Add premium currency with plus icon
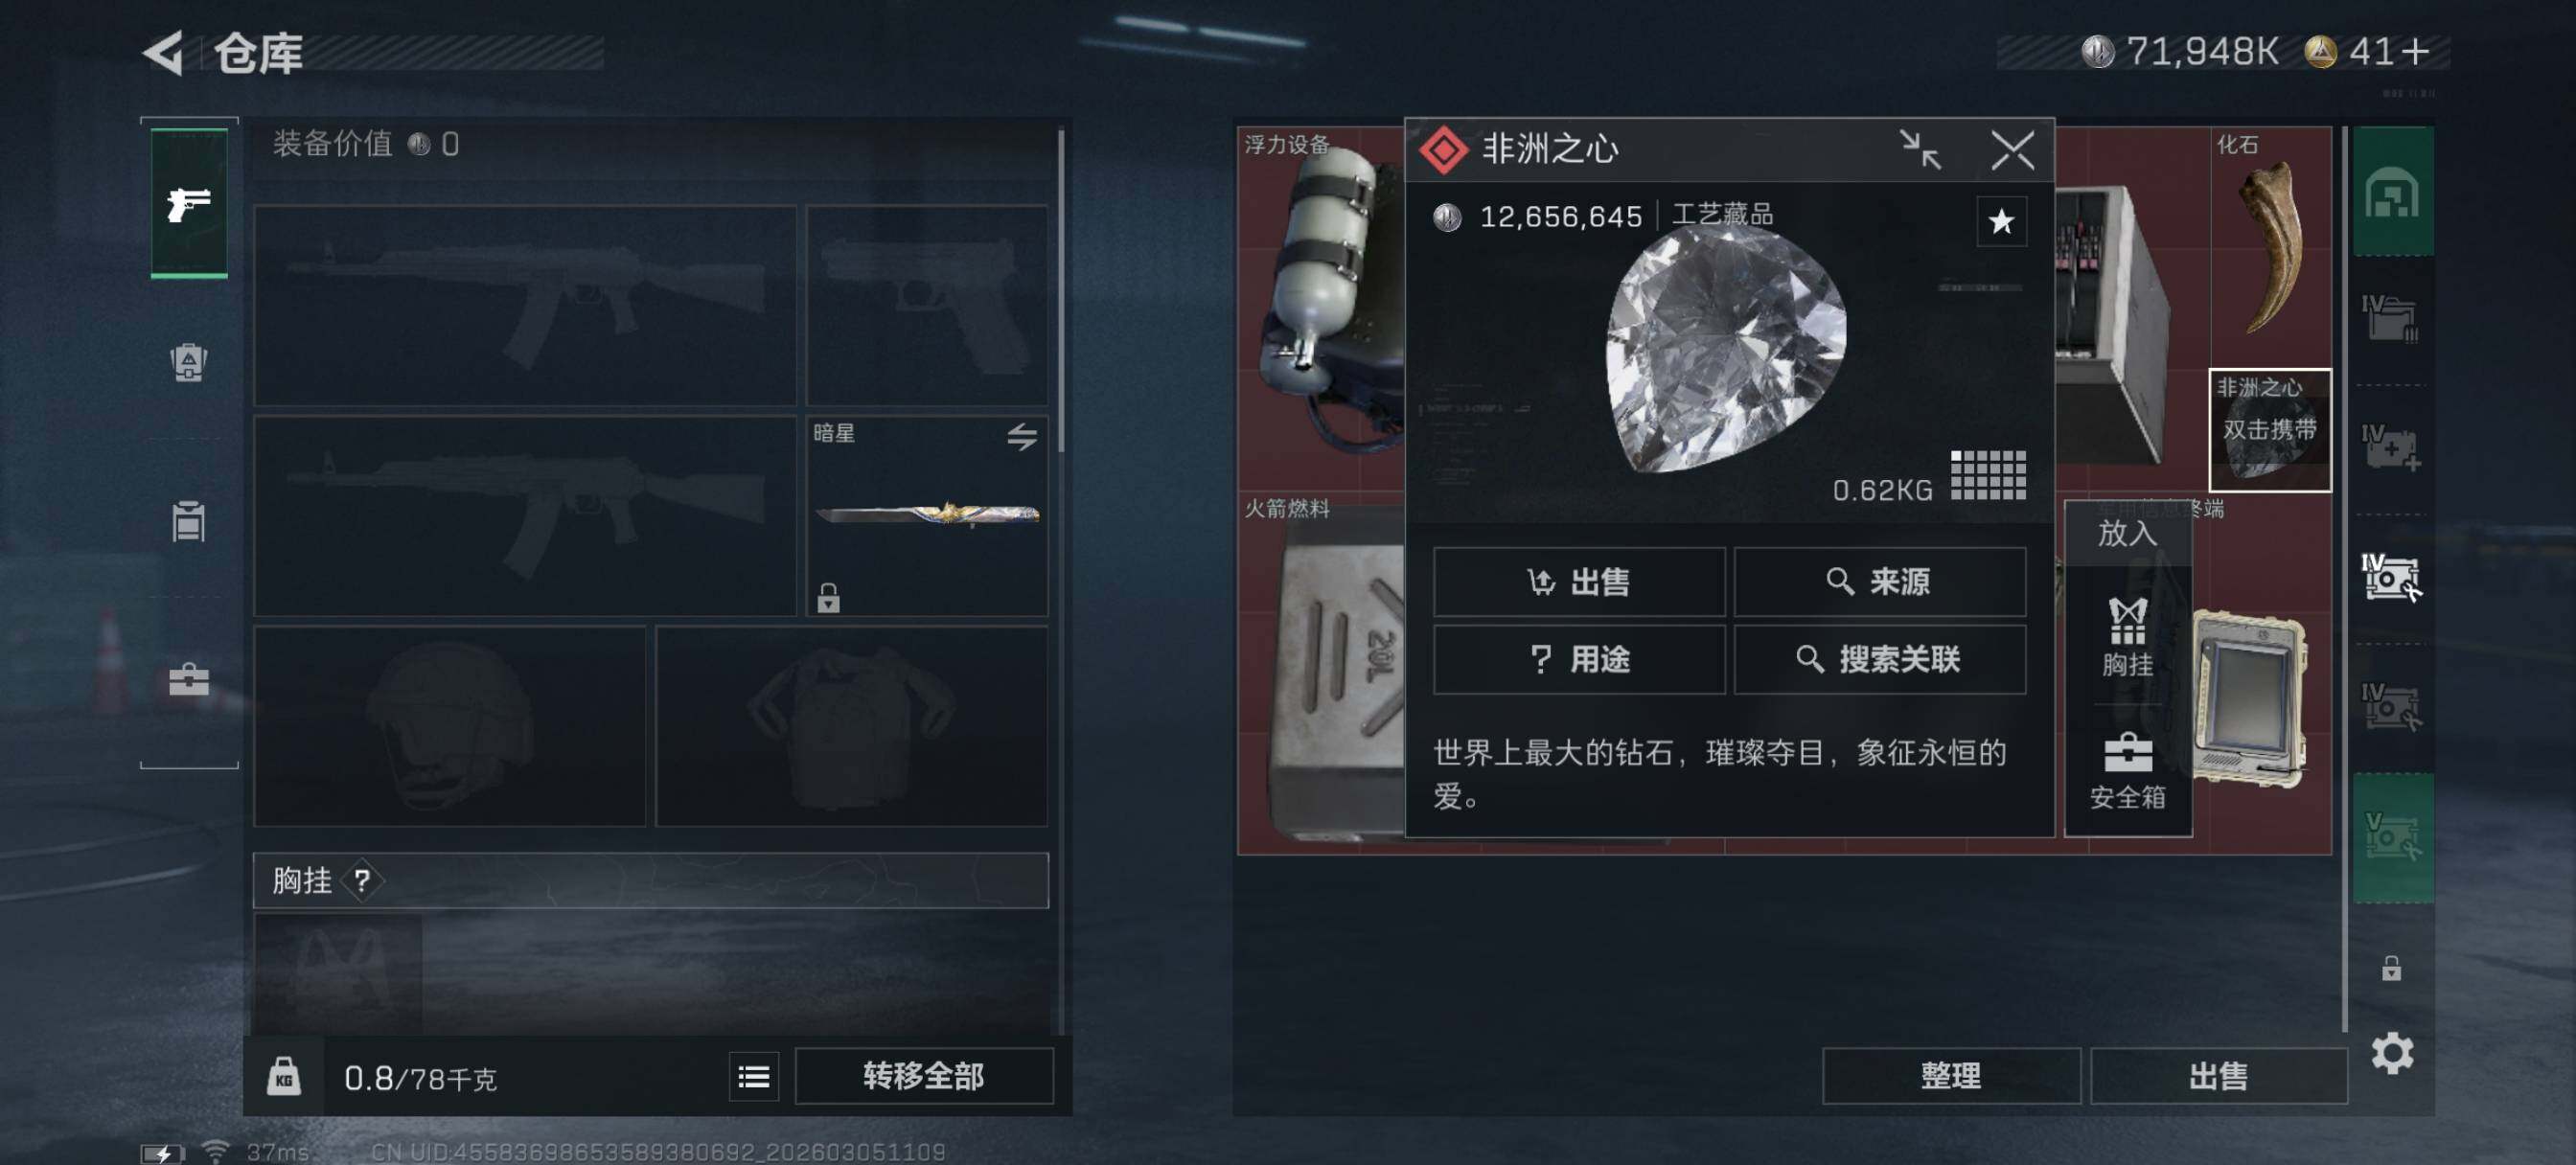This screenshot has height=1165, width=2576. coord(2414,51)
